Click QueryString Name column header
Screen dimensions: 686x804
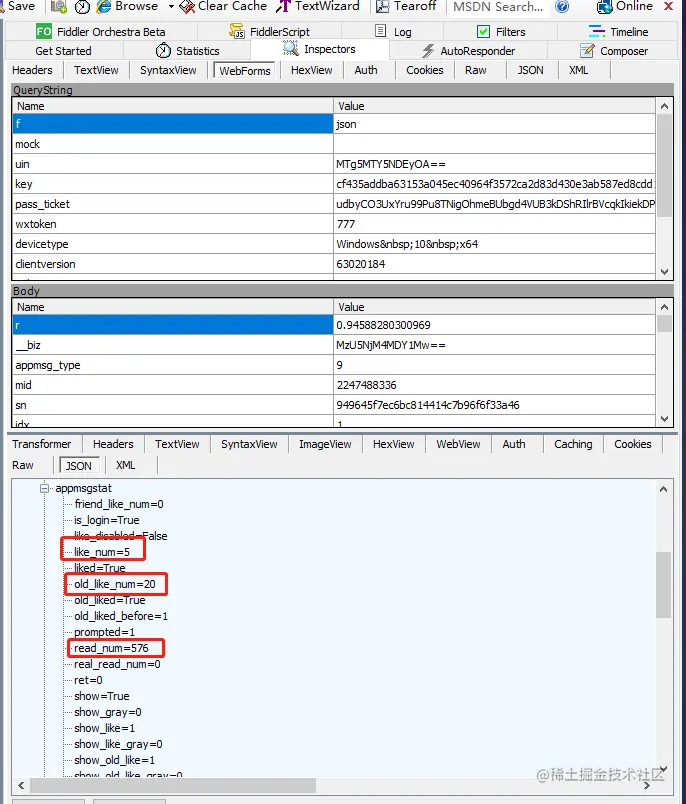[x=173, y=106]
